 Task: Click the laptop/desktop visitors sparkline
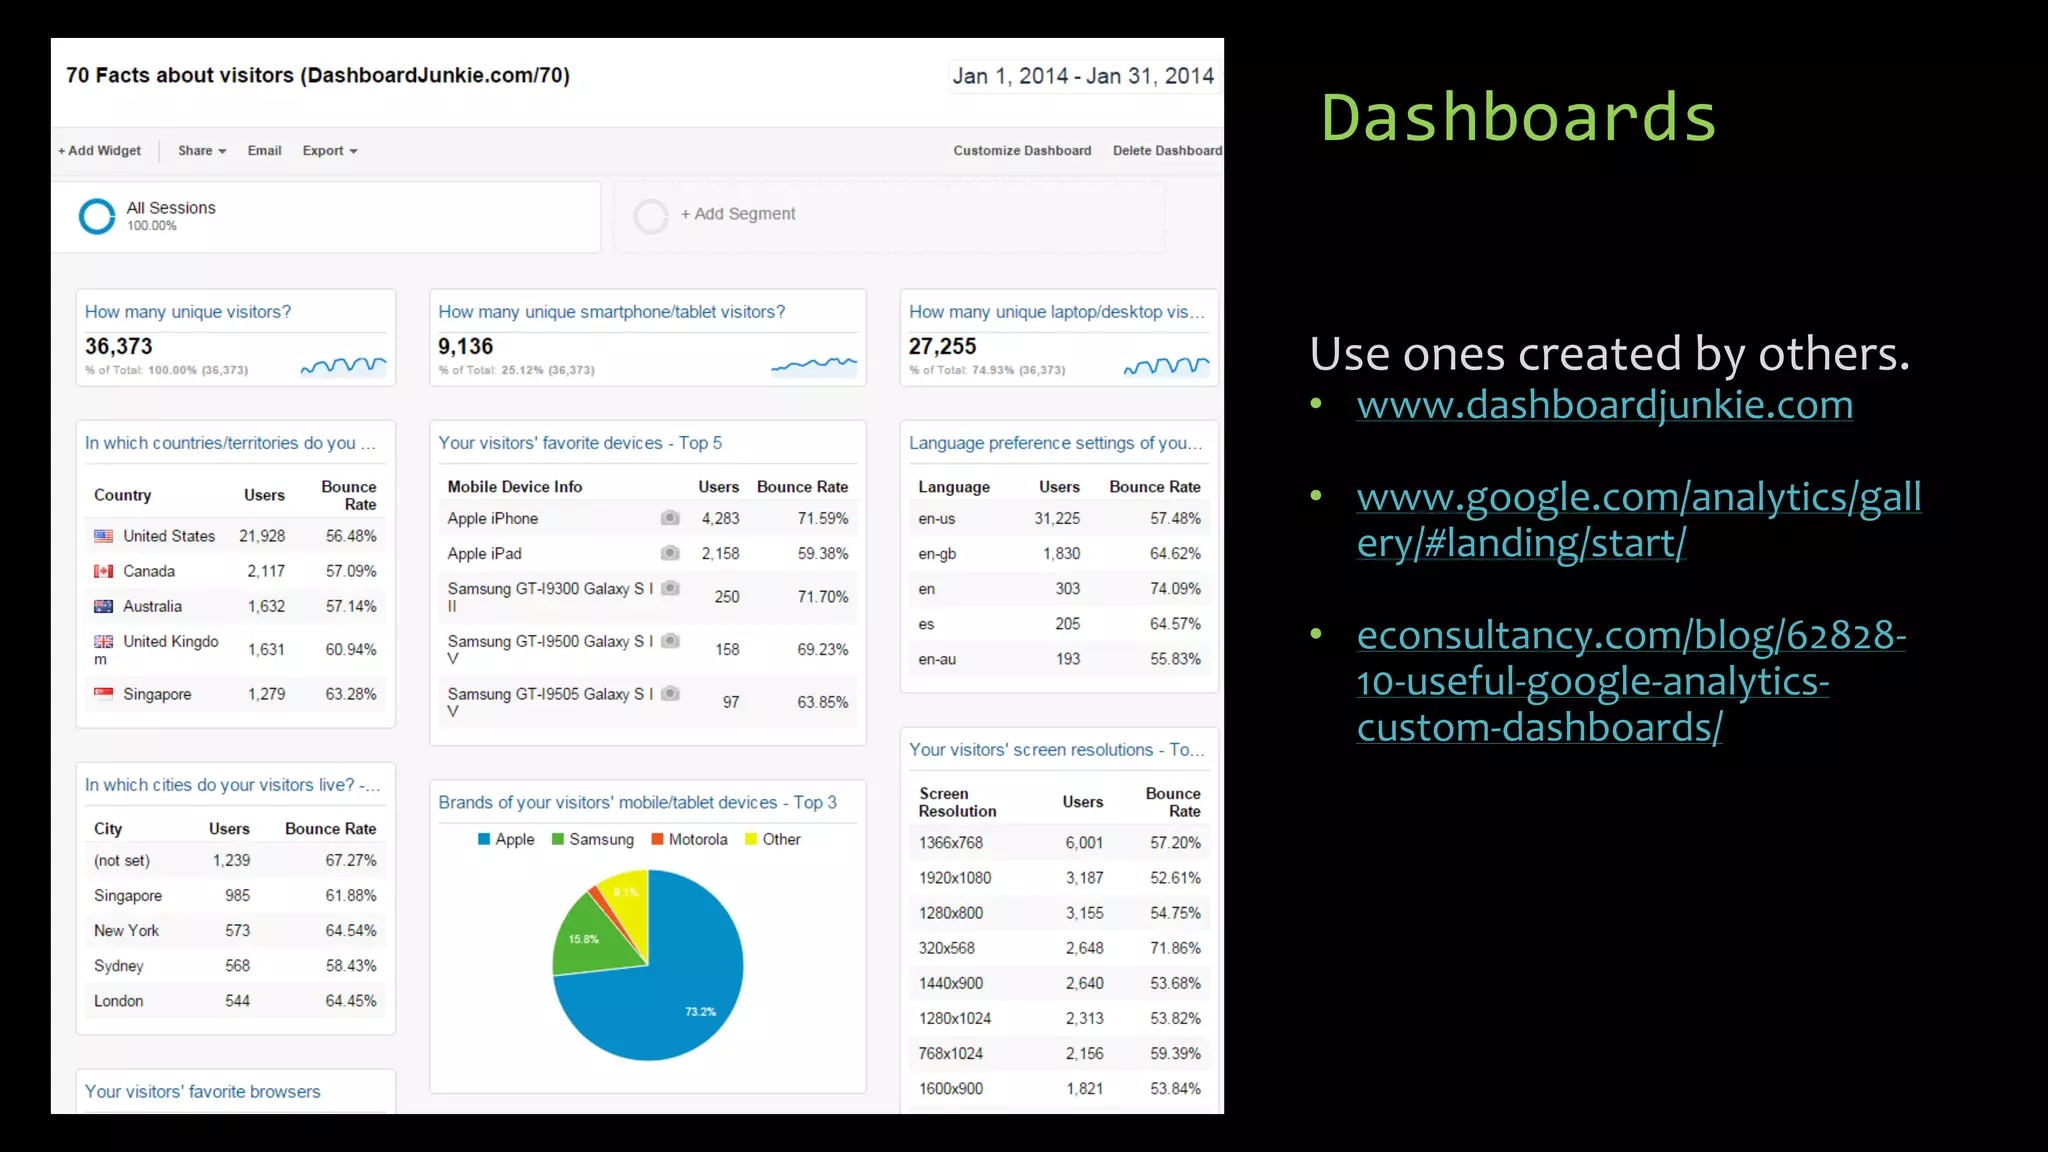point(1166,366)
